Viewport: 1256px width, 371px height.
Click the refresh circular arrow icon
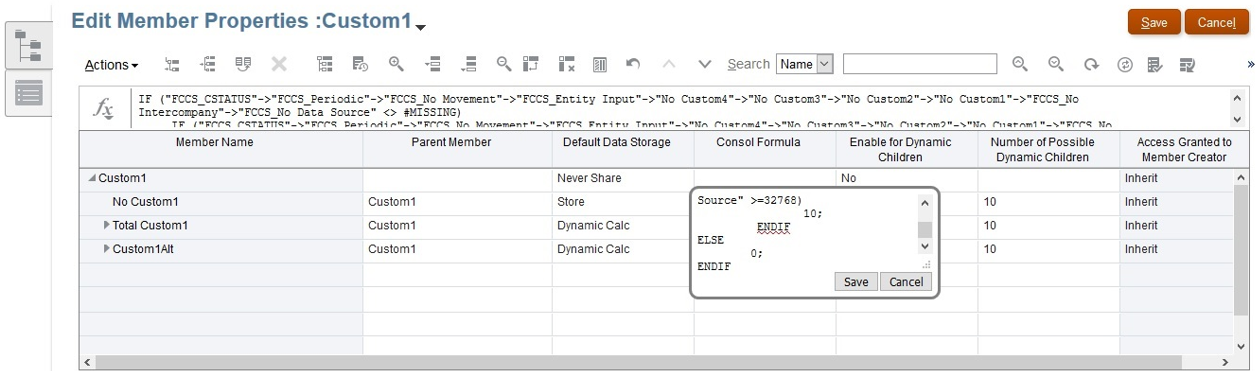pyautogui.click(x=1091, y=64)
